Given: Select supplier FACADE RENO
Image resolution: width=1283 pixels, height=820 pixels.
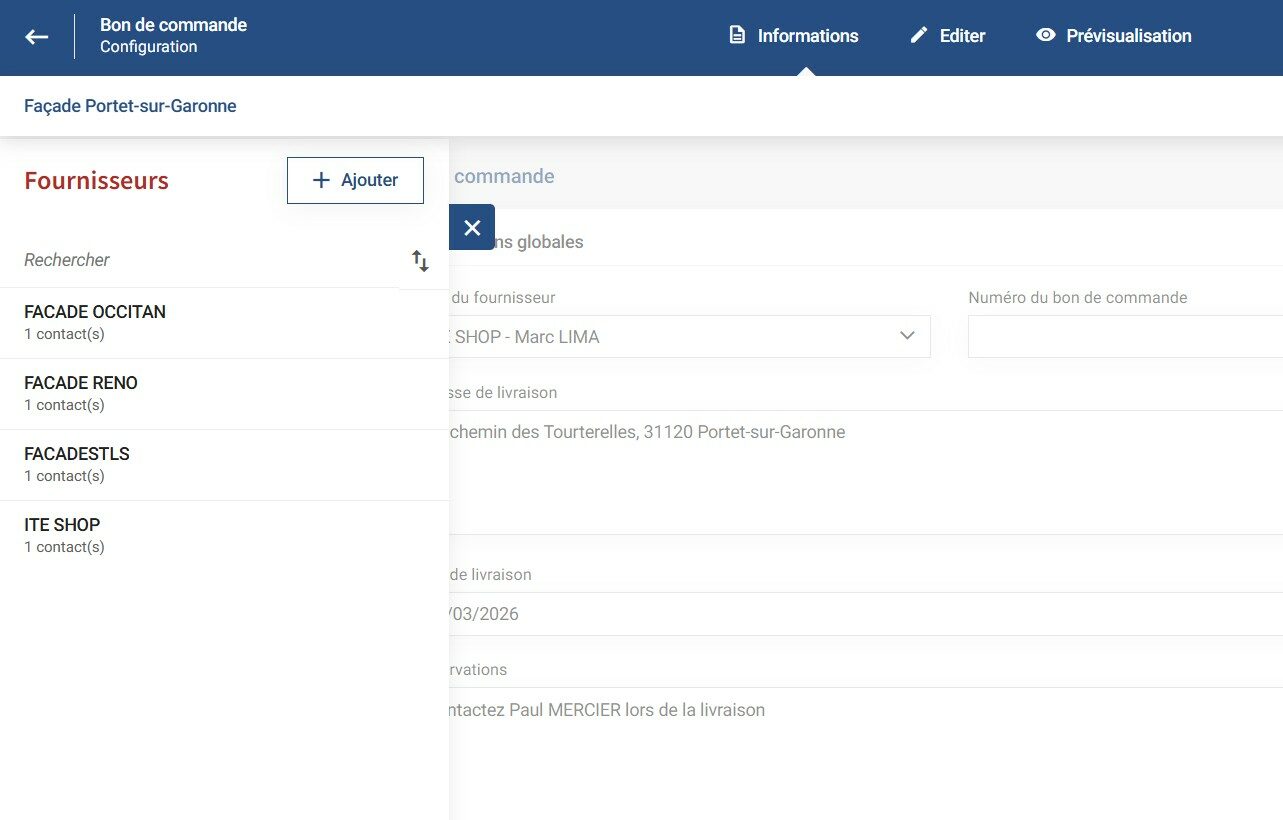Looking at the screenshot, I should (x=81, y=393).
